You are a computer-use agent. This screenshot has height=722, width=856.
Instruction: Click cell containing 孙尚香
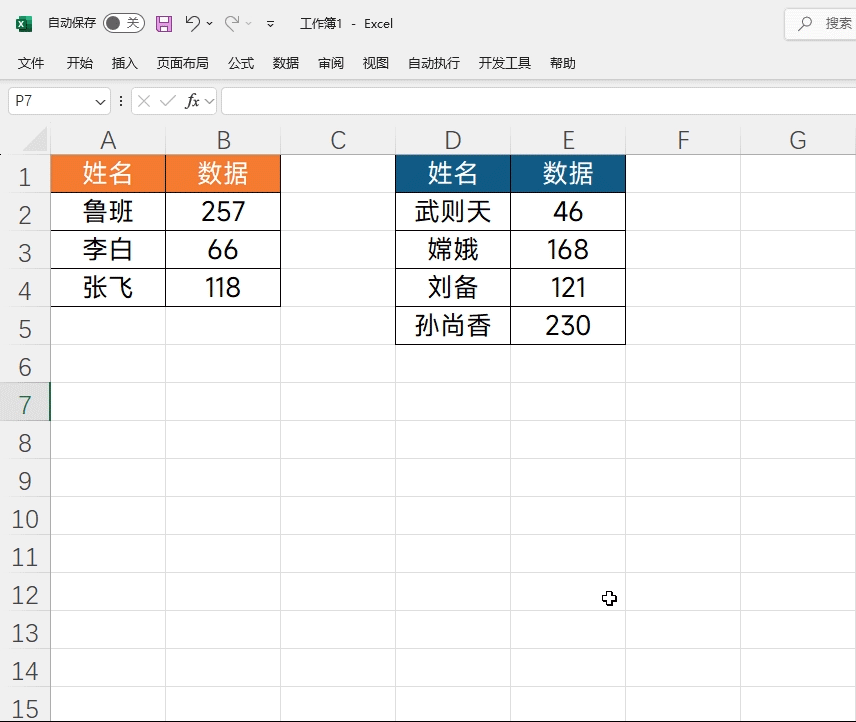[x=453, y=326]
